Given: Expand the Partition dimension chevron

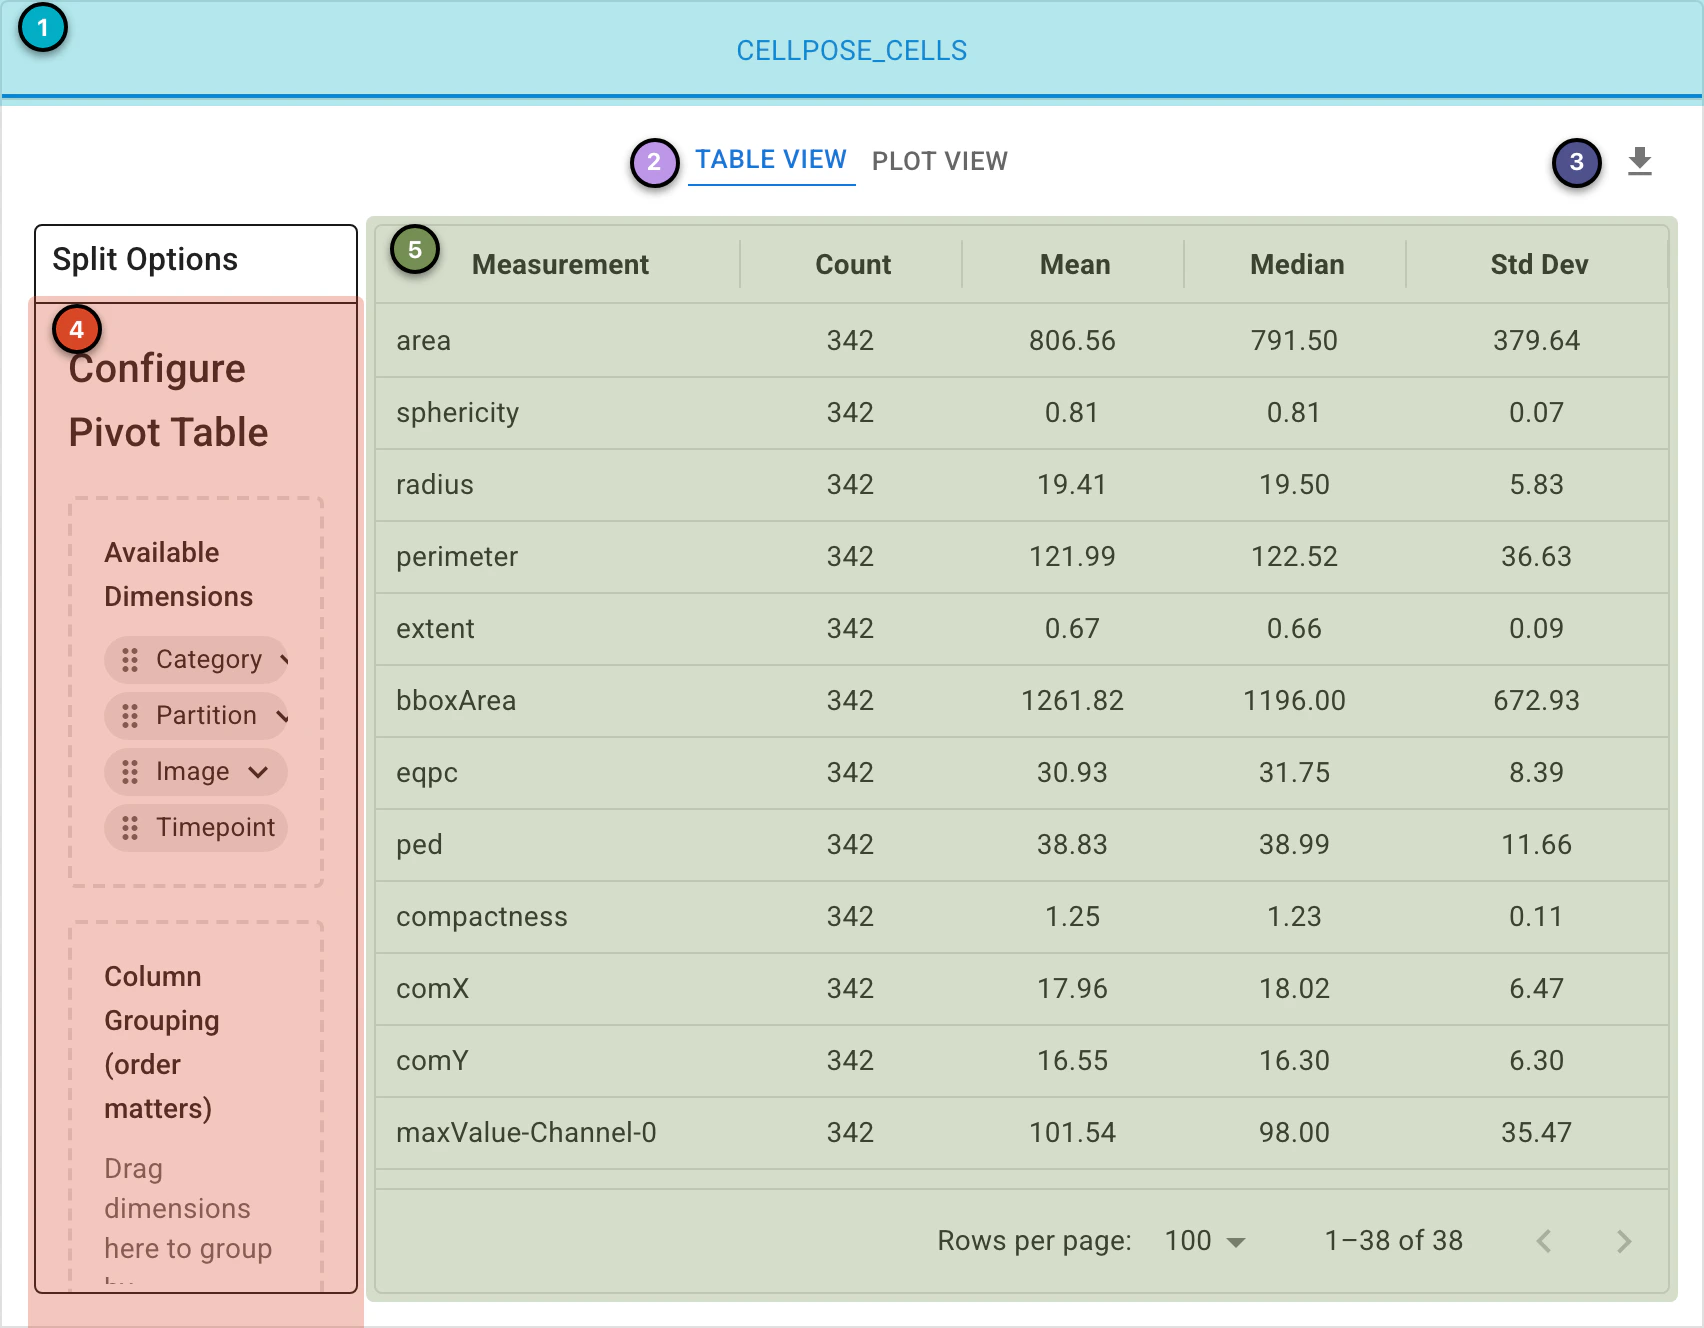Looking at the screenshot, I should coord(282,716).
